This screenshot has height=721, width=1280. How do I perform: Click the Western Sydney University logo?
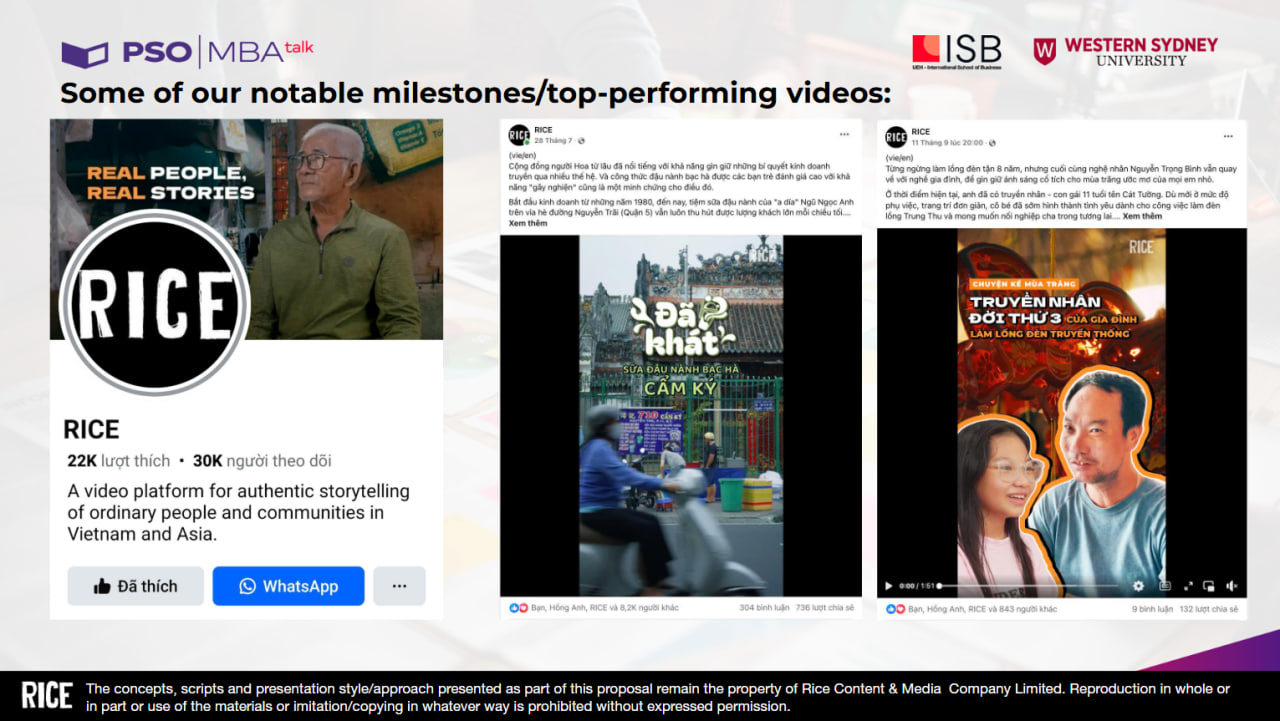[1126, 52]
